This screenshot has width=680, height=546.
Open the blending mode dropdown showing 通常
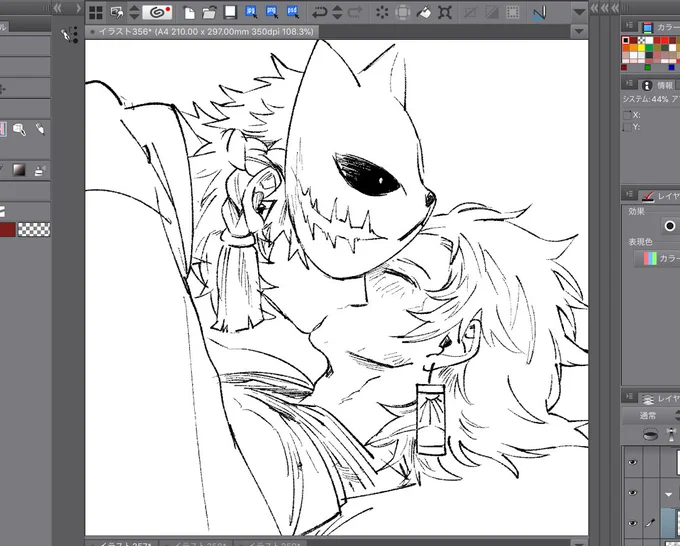651,416
